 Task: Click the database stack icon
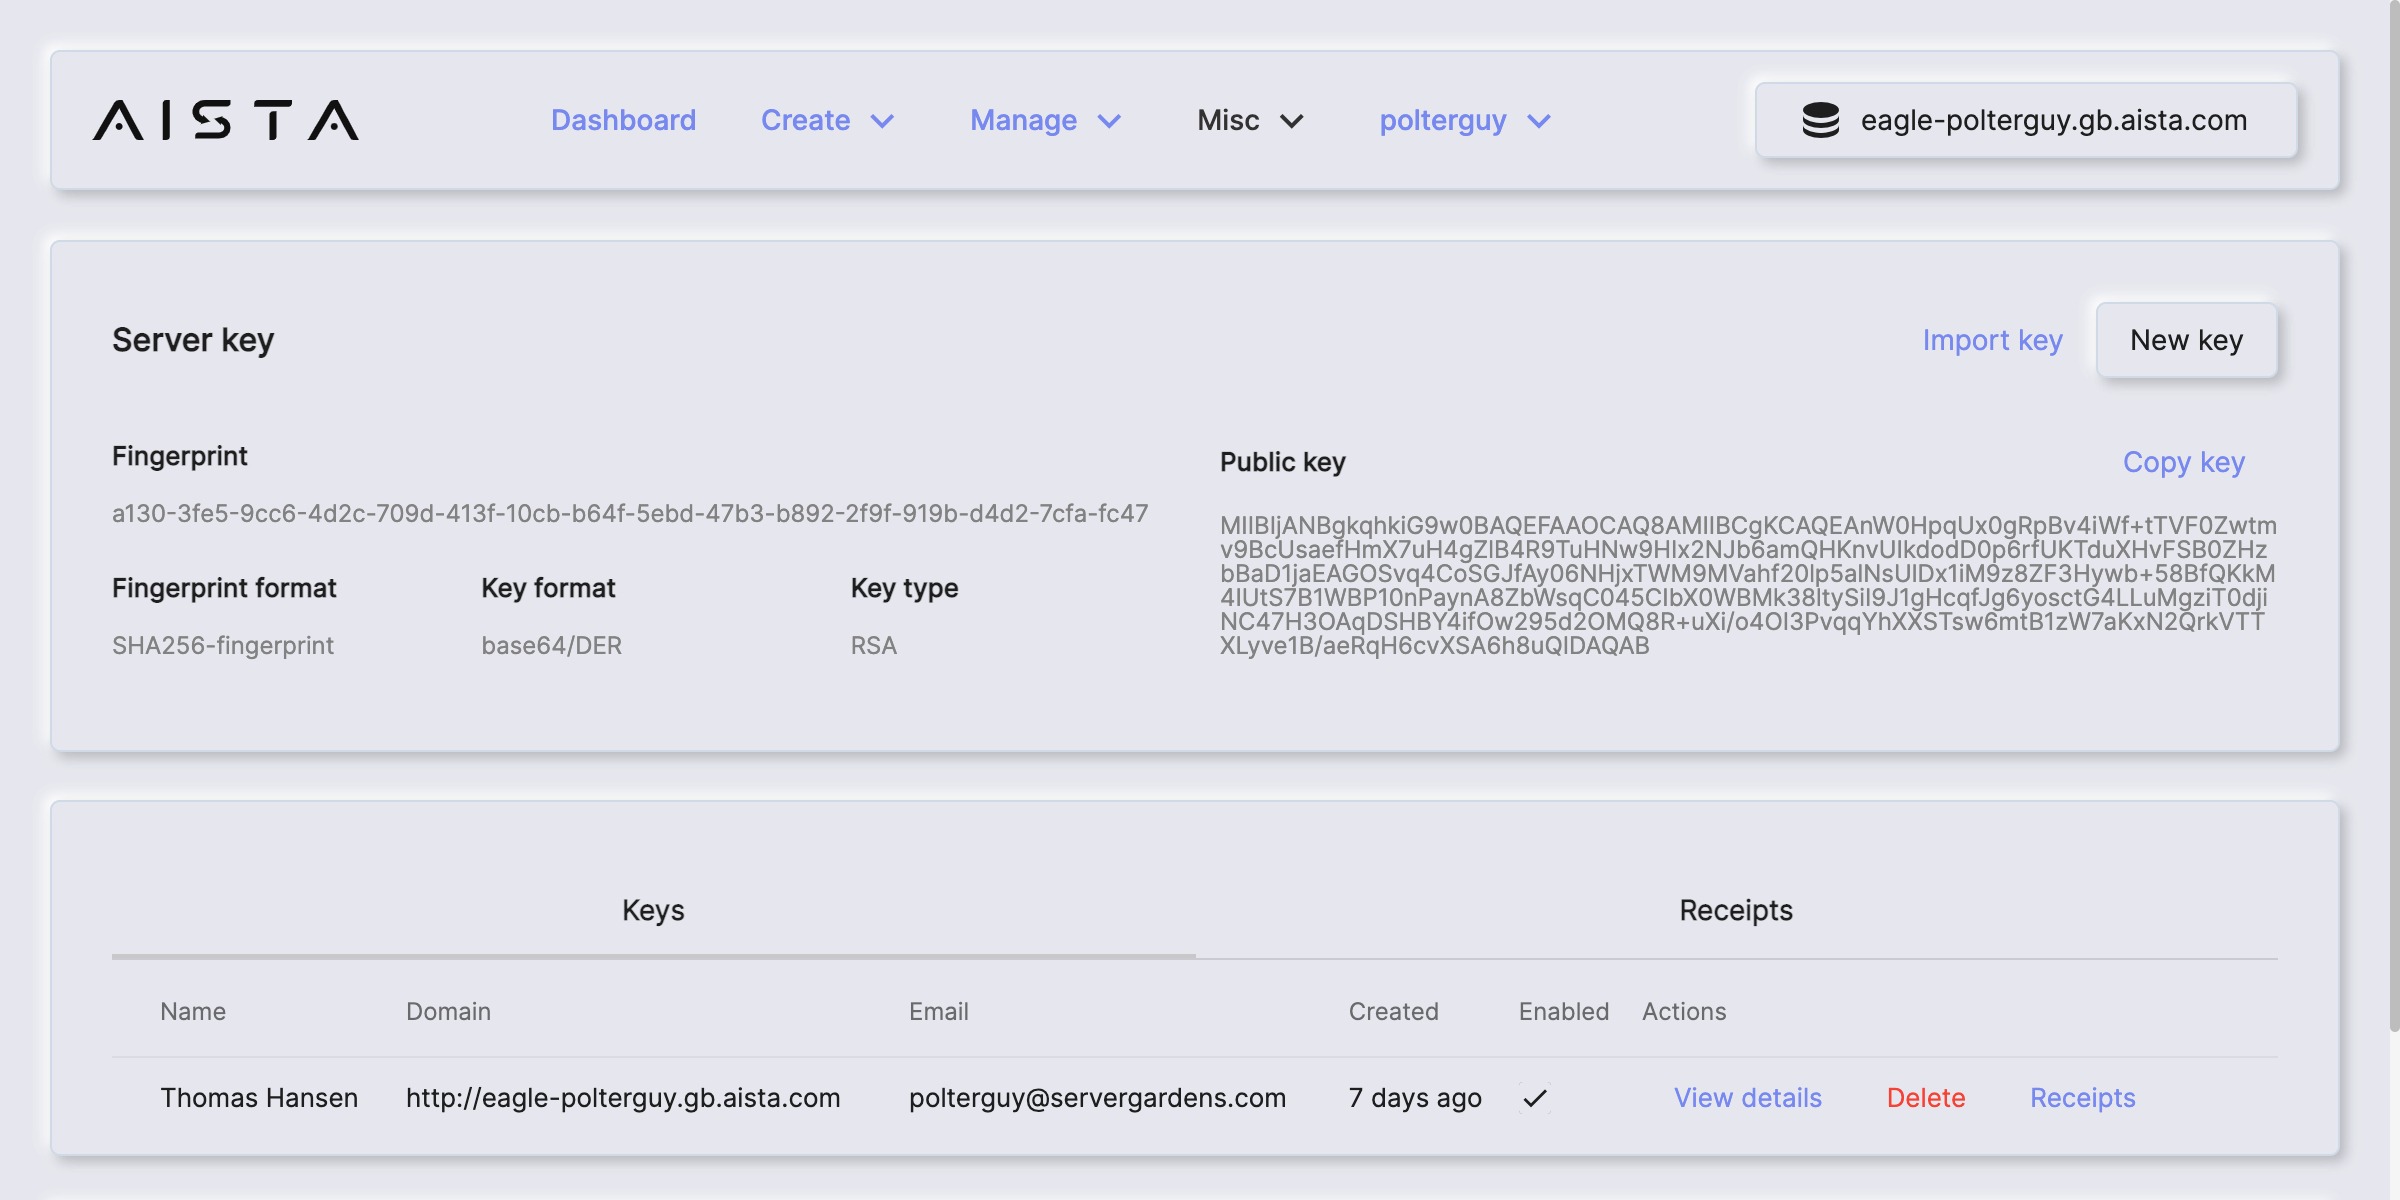[x=1820, y=120]
